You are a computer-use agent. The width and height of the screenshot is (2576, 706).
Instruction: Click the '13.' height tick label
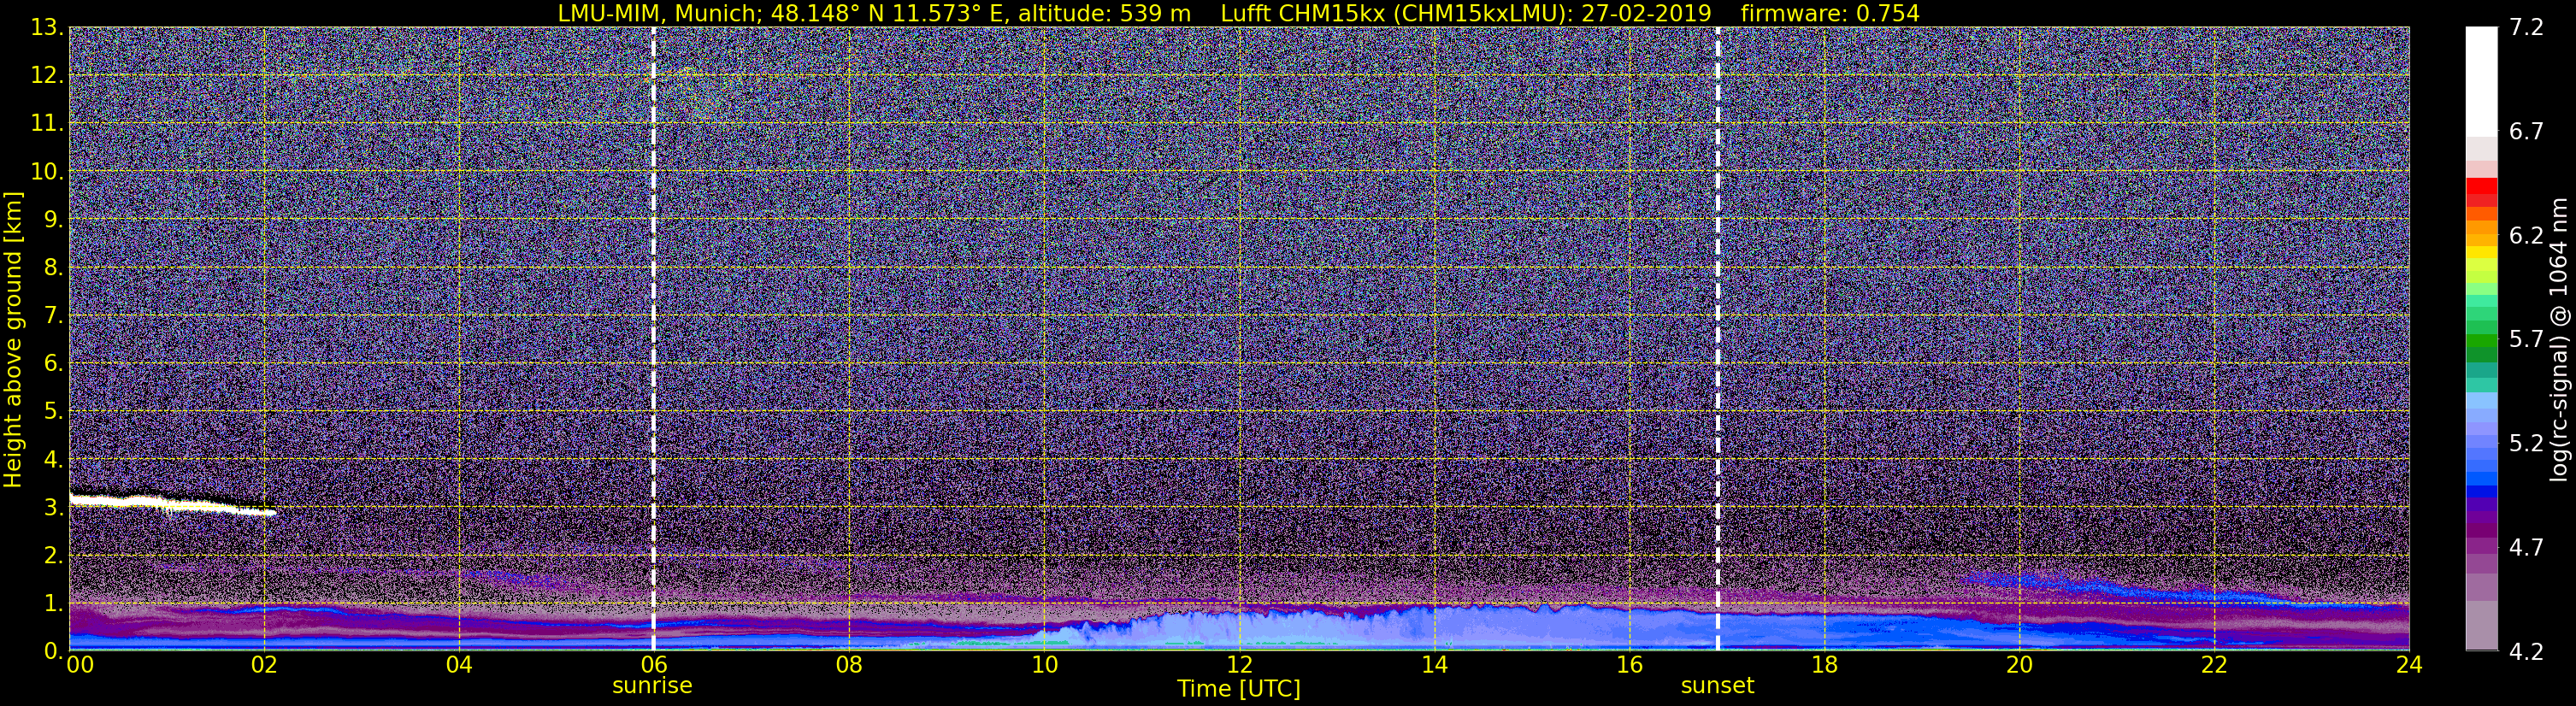[47, 27]
